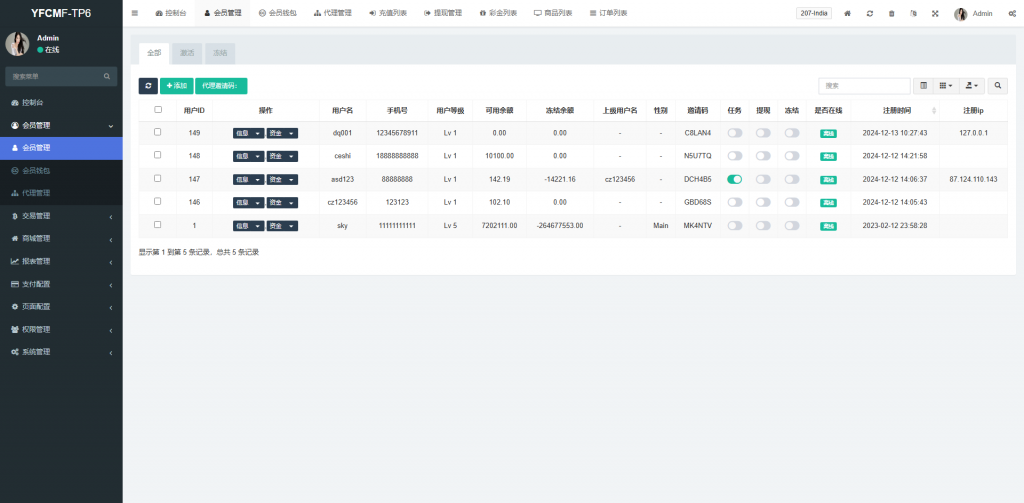The height and width of the screenshot is (503, 1024).
Task: Toggle the 任务 switch for user asd123
Action: click(735, 179)
